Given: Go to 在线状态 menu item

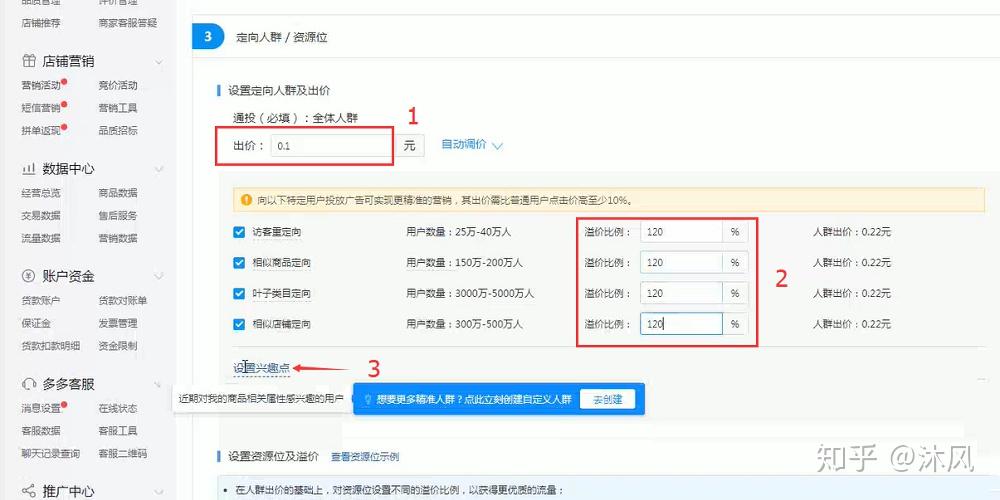Looking at the screenshot, I should (118, 408).
